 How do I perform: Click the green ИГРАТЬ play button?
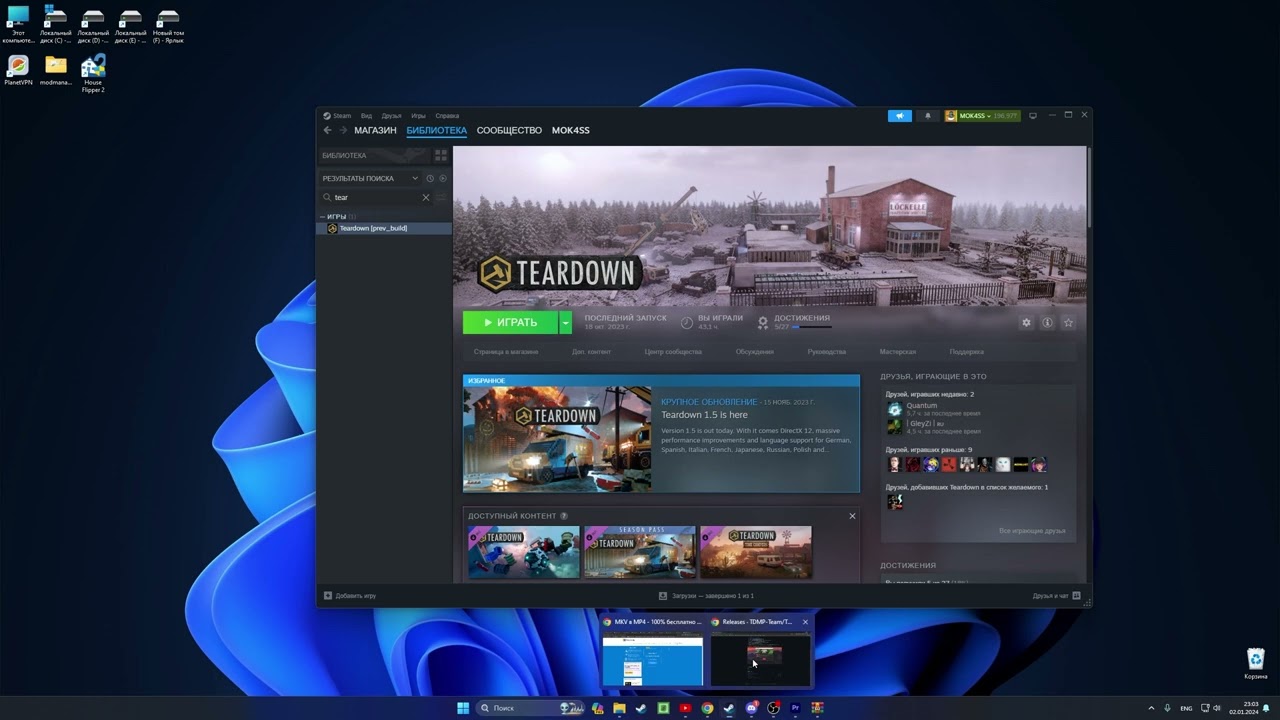point(510,323)
